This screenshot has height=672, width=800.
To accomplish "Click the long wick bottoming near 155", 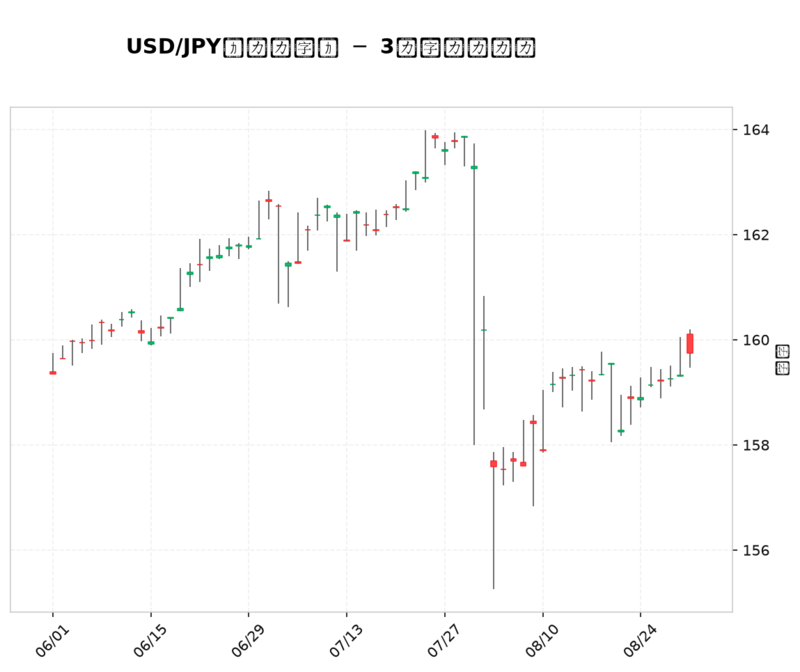I will click(x=493, y=520).
